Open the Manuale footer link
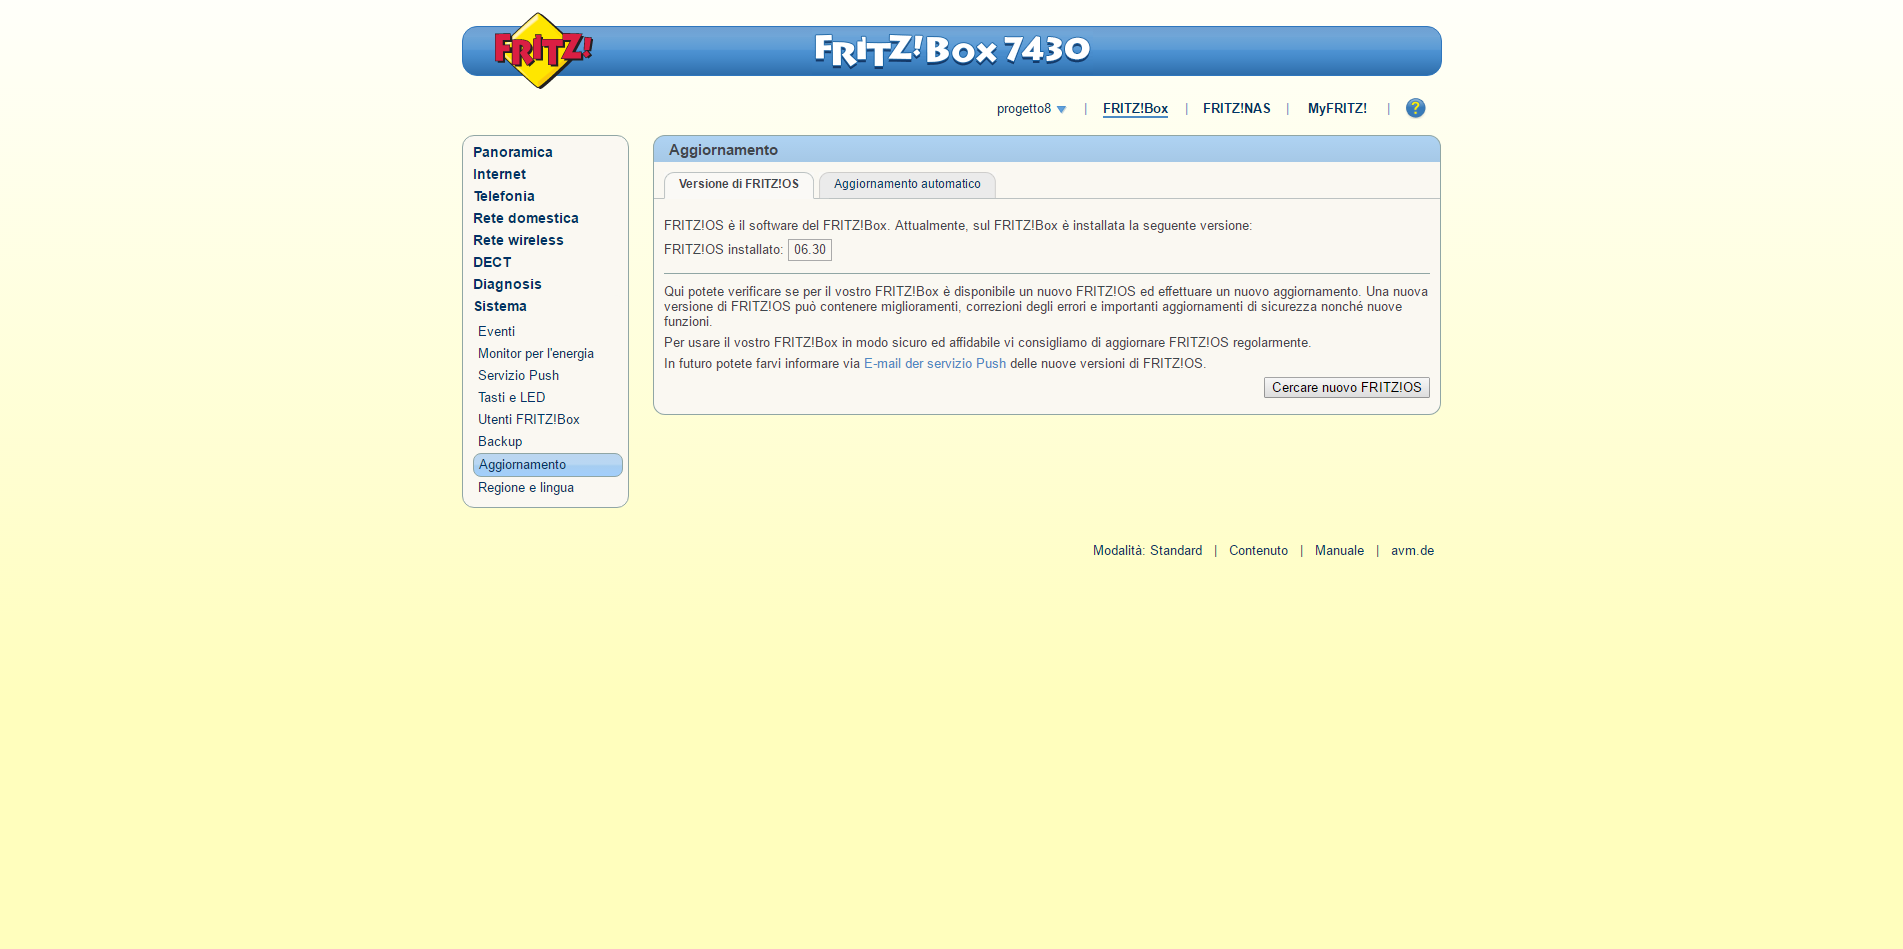Screen dimensions: 1903x949 1339,550
